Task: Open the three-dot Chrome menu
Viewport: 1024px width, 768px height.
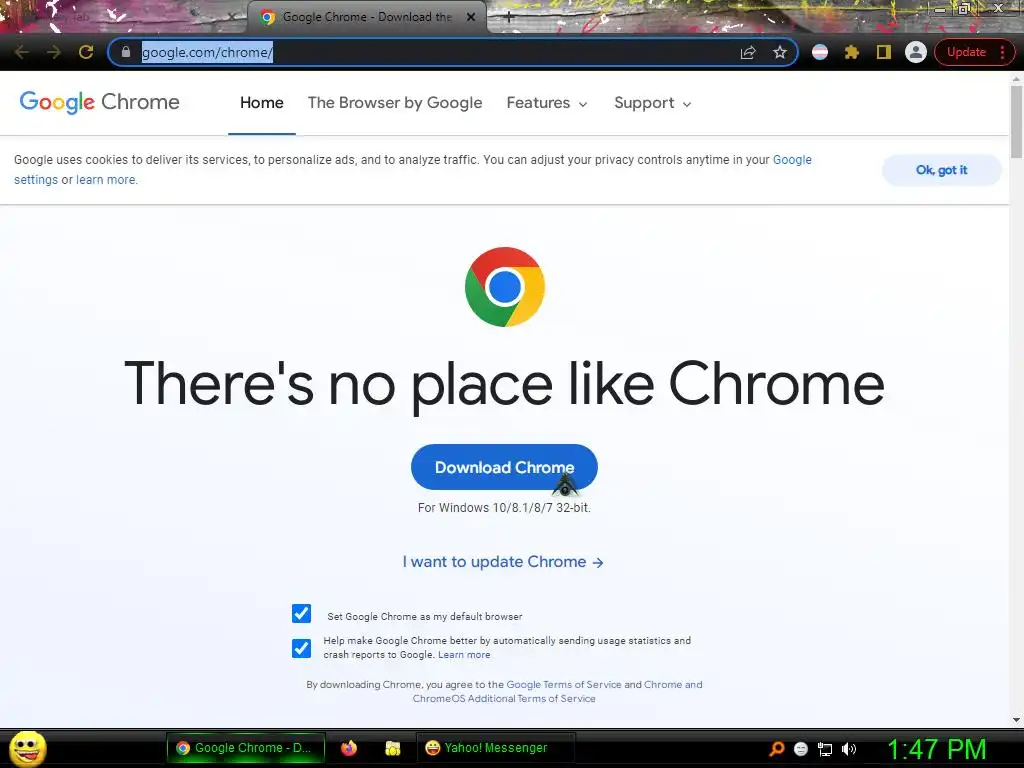Action: click(x=1002, y=52)
